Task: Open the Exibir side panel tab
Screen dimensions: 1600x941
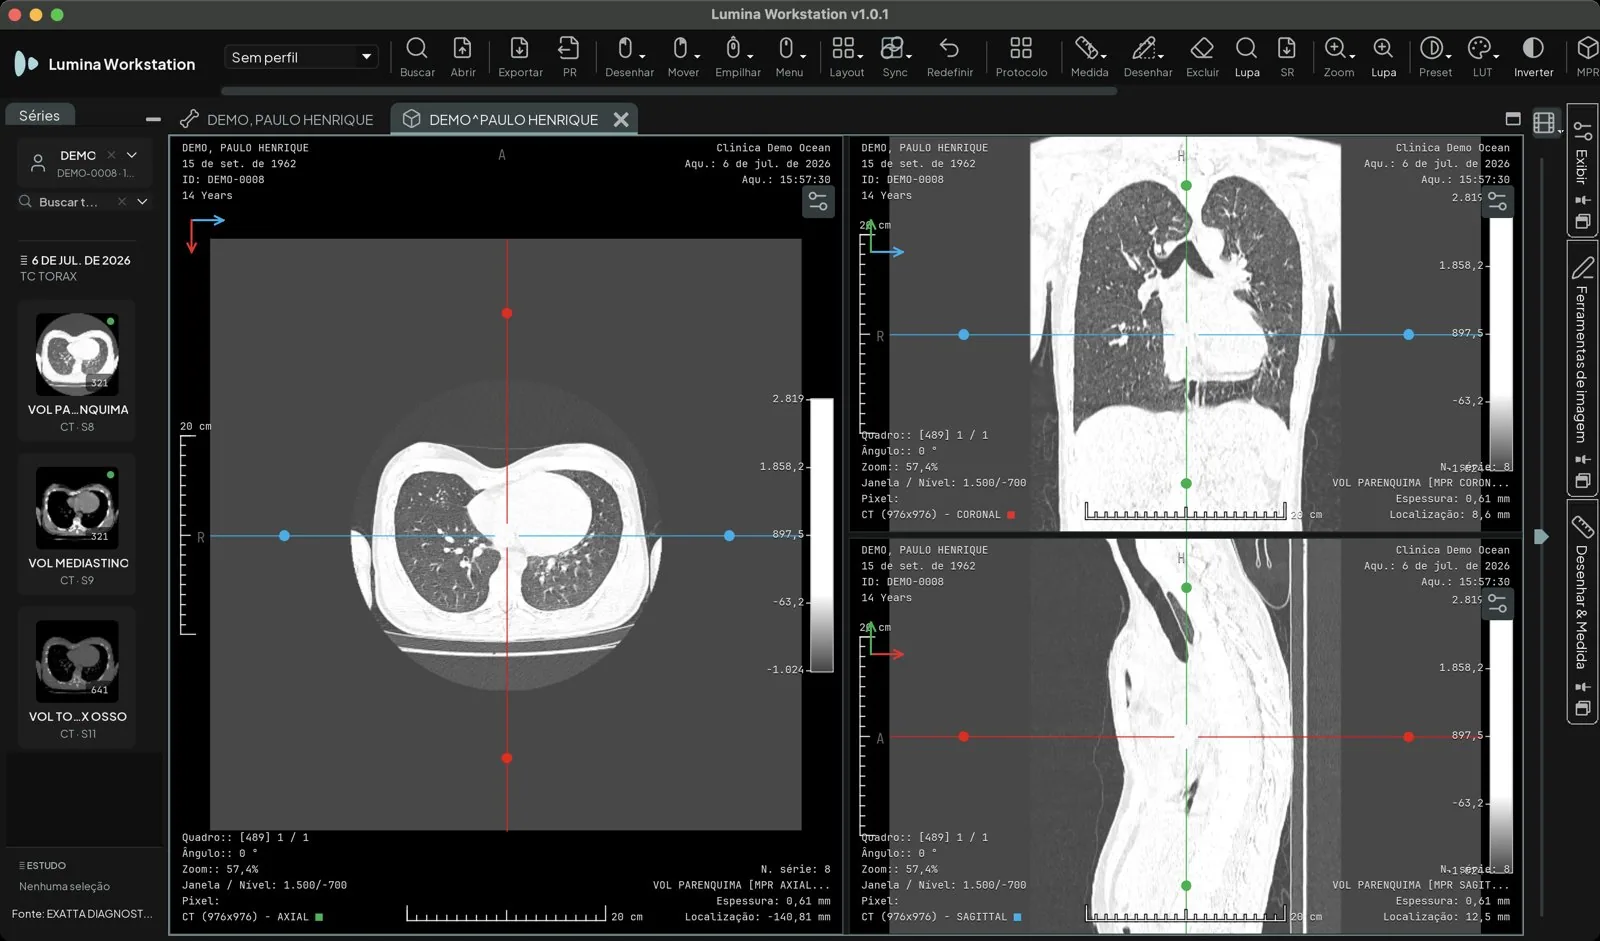Action: click(x=1581, y=170)
